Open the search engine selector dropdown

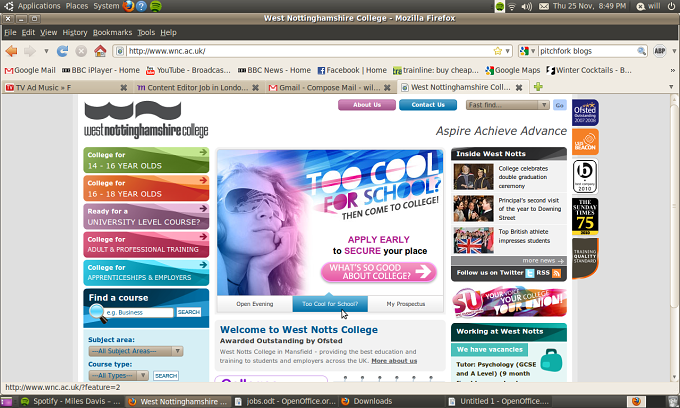(x=527, y=51)
